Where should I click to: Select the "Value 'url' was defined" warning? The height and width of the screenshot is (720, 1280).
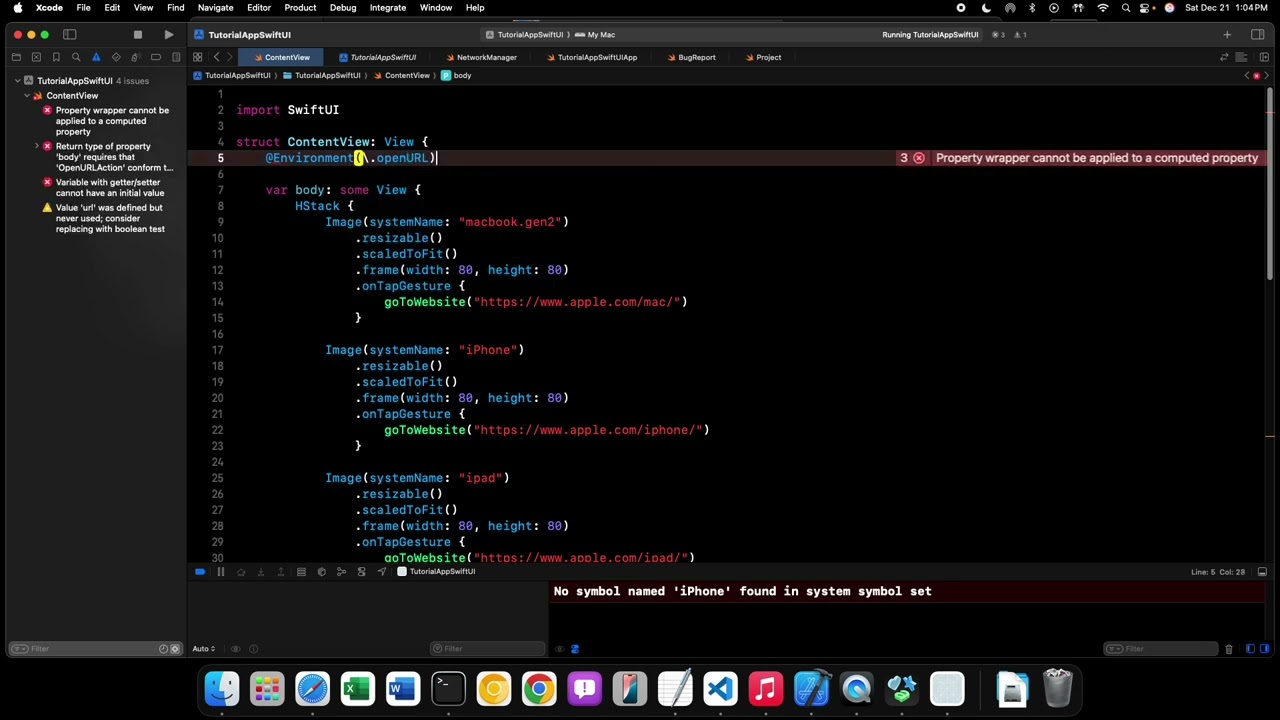[112, 218]
